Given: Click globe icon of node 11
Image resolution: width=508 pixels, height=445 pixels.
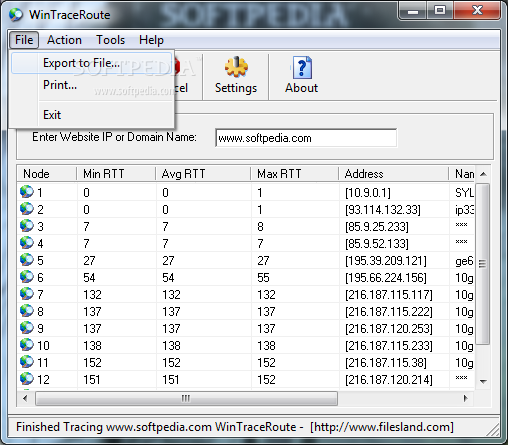Looking at the screenshot, I should coord(27,362).
